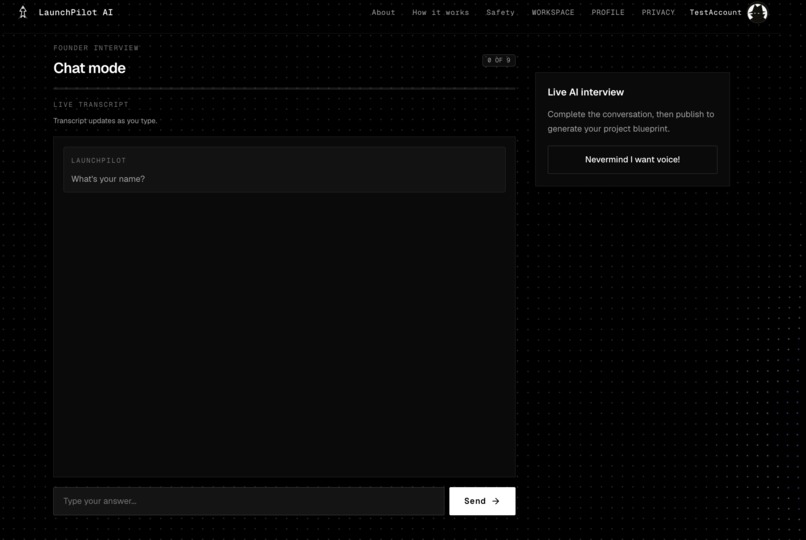Image resolution: width=806 pixels, height=540 pixels.
Task: Focus the Type your answer field
Action: point(249,501)
